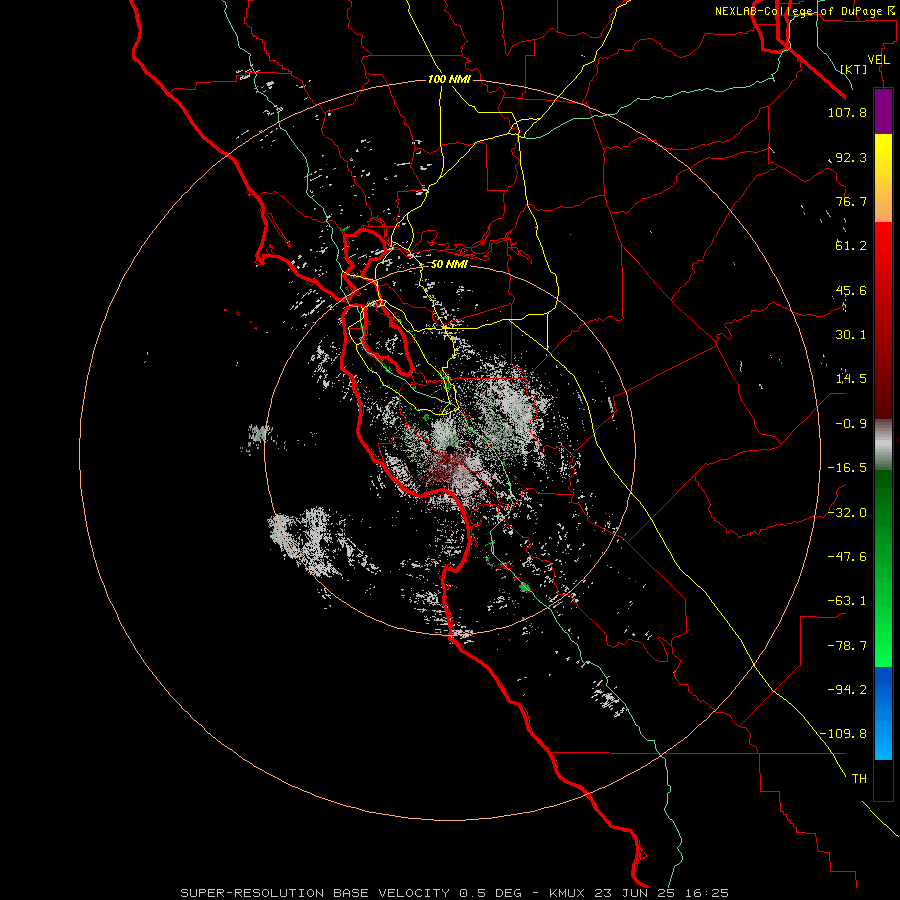Click the 61.2 legend value
This screenshot has width=900, height=900.
pyautogui.click(x=851, y=246)
